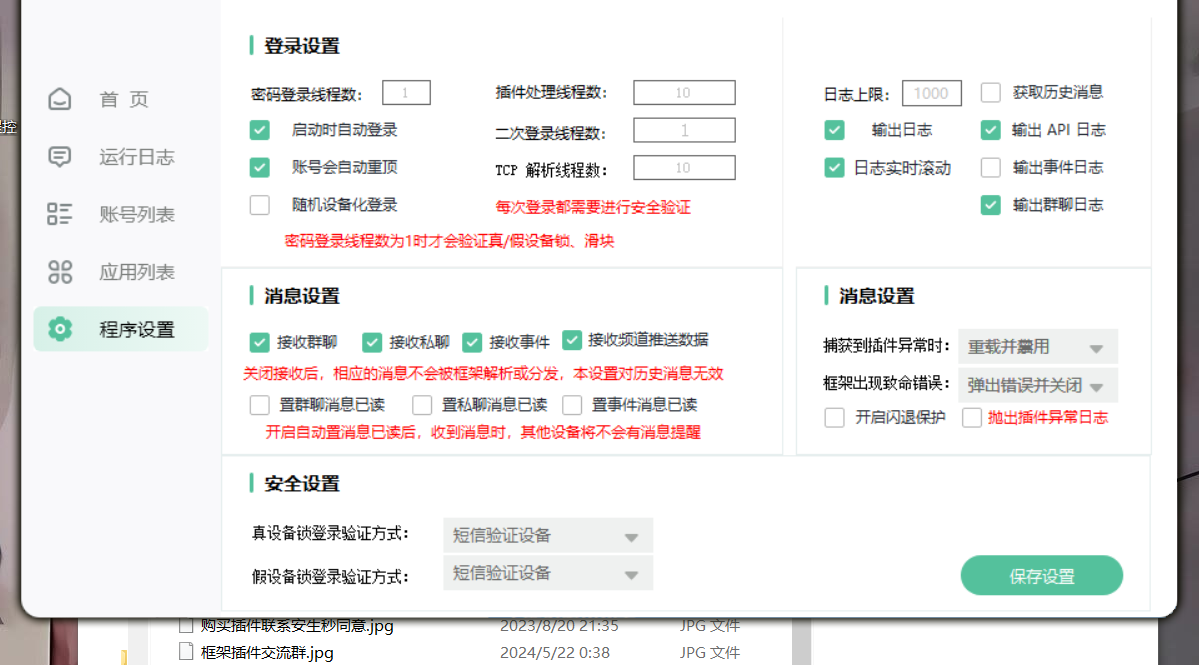Select the 运行日志 log icon
The image size is (1199, 665).
[x=60, y=158]
